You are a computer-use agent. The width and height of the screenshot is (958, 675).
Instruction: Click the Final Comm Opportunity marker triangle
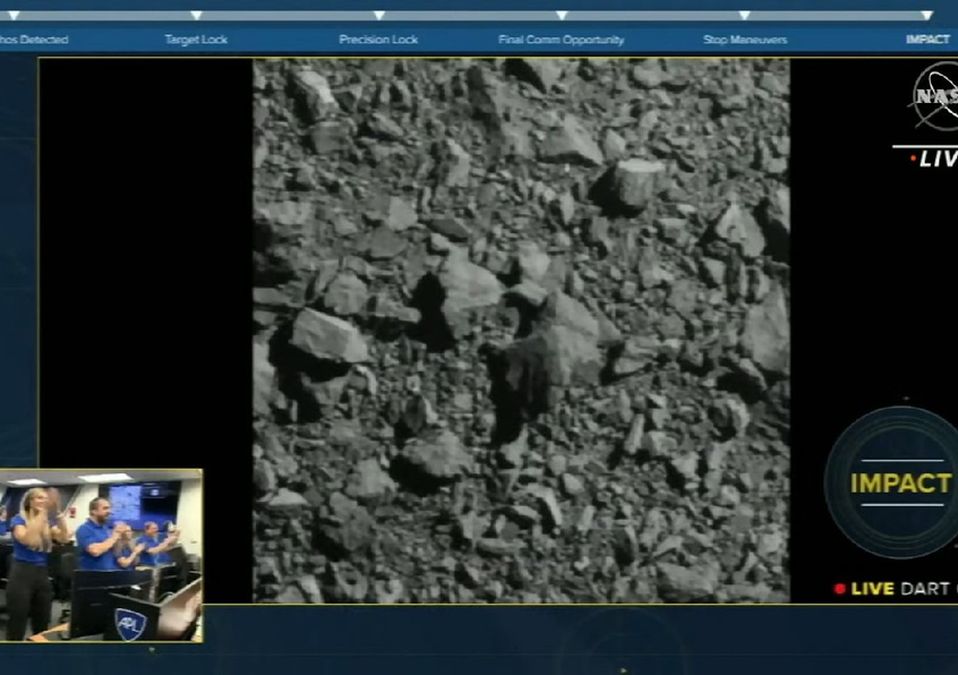click(x=561, y=15)
